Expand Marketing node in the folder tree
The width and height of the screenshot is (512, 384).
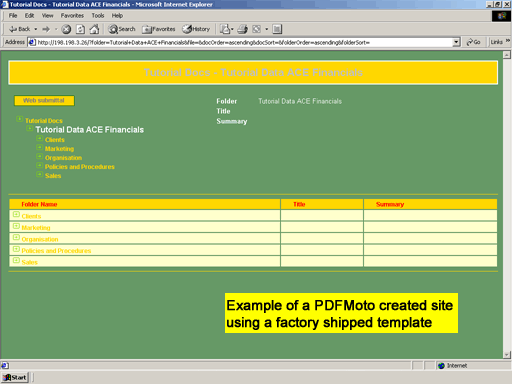[40, 148]
